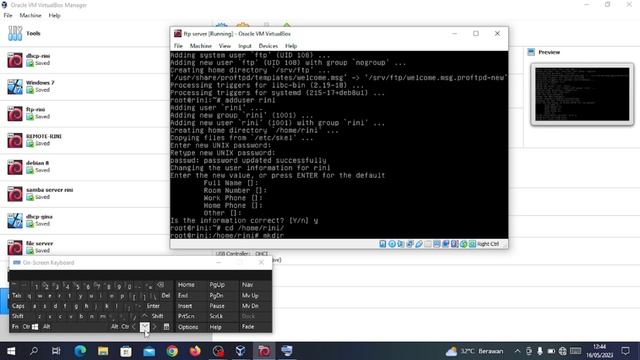Select the dhcp-rini virtual machine
Screen dimensions: 640x360
coord(86,60)
